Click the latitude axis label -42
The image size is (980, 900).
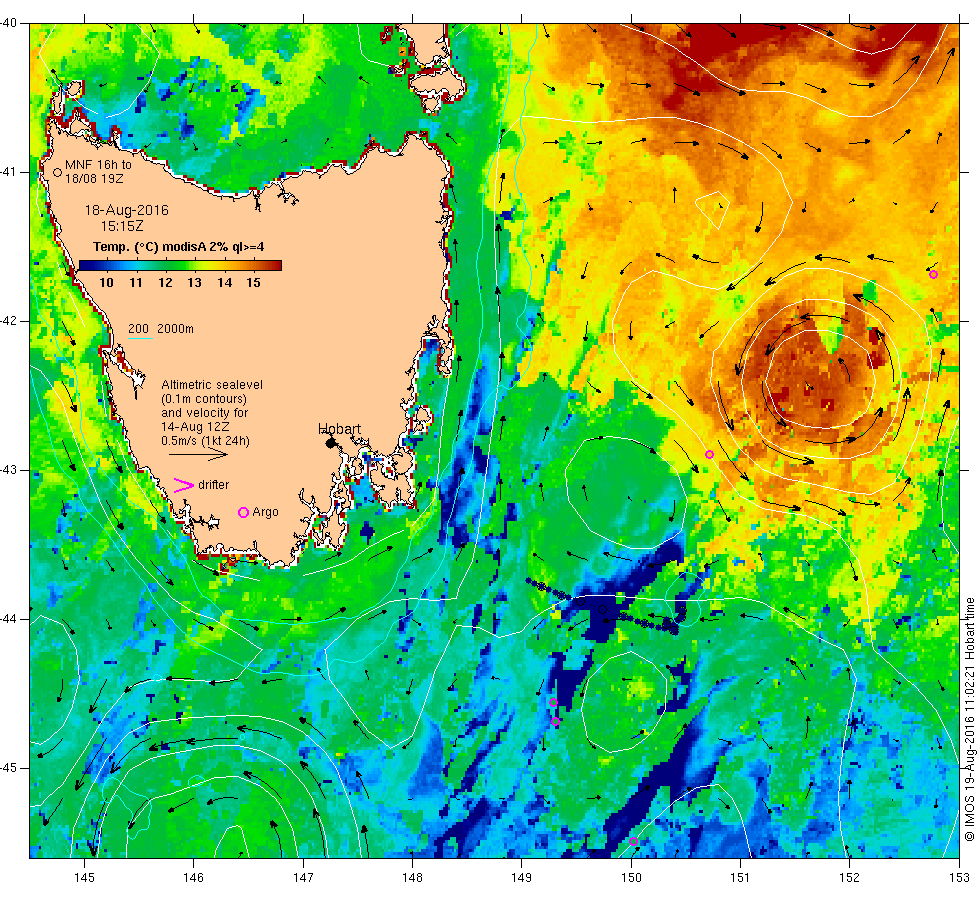point(10,321)
